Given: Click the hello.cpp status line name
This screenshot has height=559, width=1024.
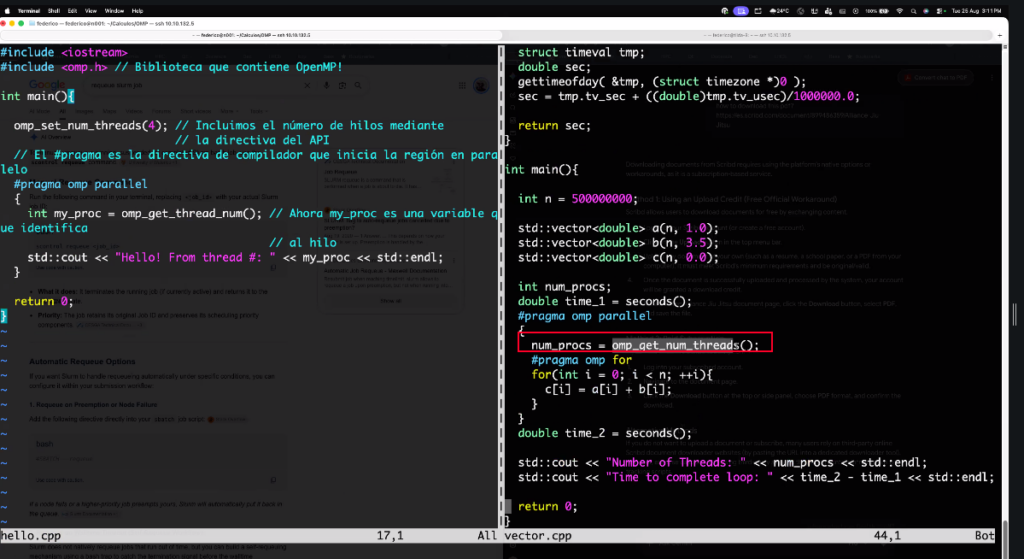Looking at the screenshot, I should 31,535.
